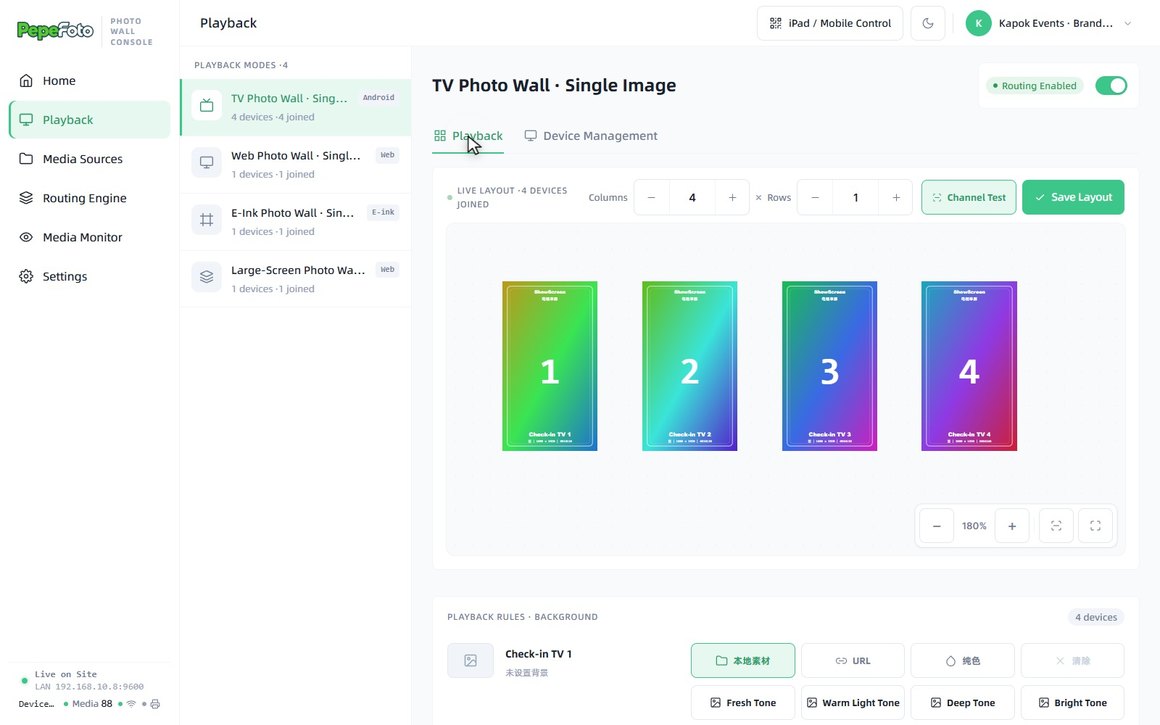
Task: Click the Columns value field showing 4
Action: tap(692, 198)
